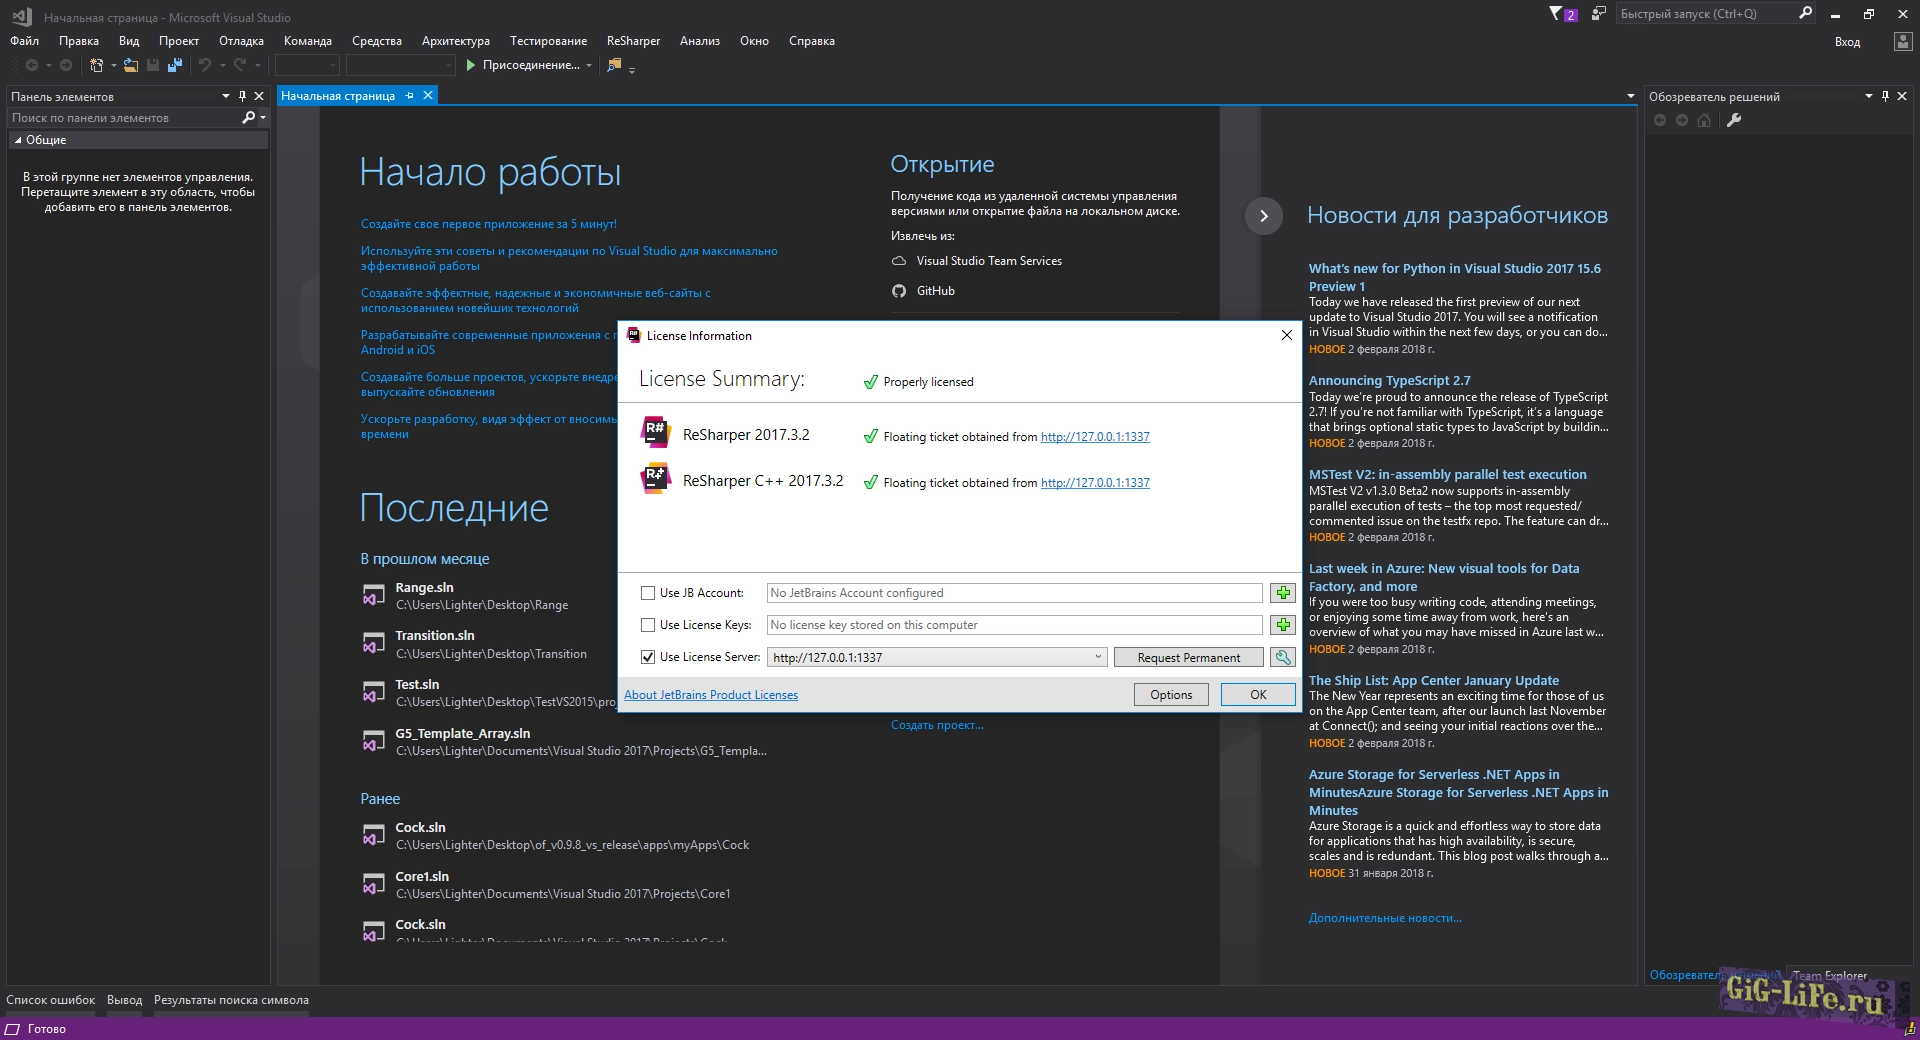Uncheck the Use License Server checkbox
This screenshot has height=1040, width=1920.
(x=648, y=657)
